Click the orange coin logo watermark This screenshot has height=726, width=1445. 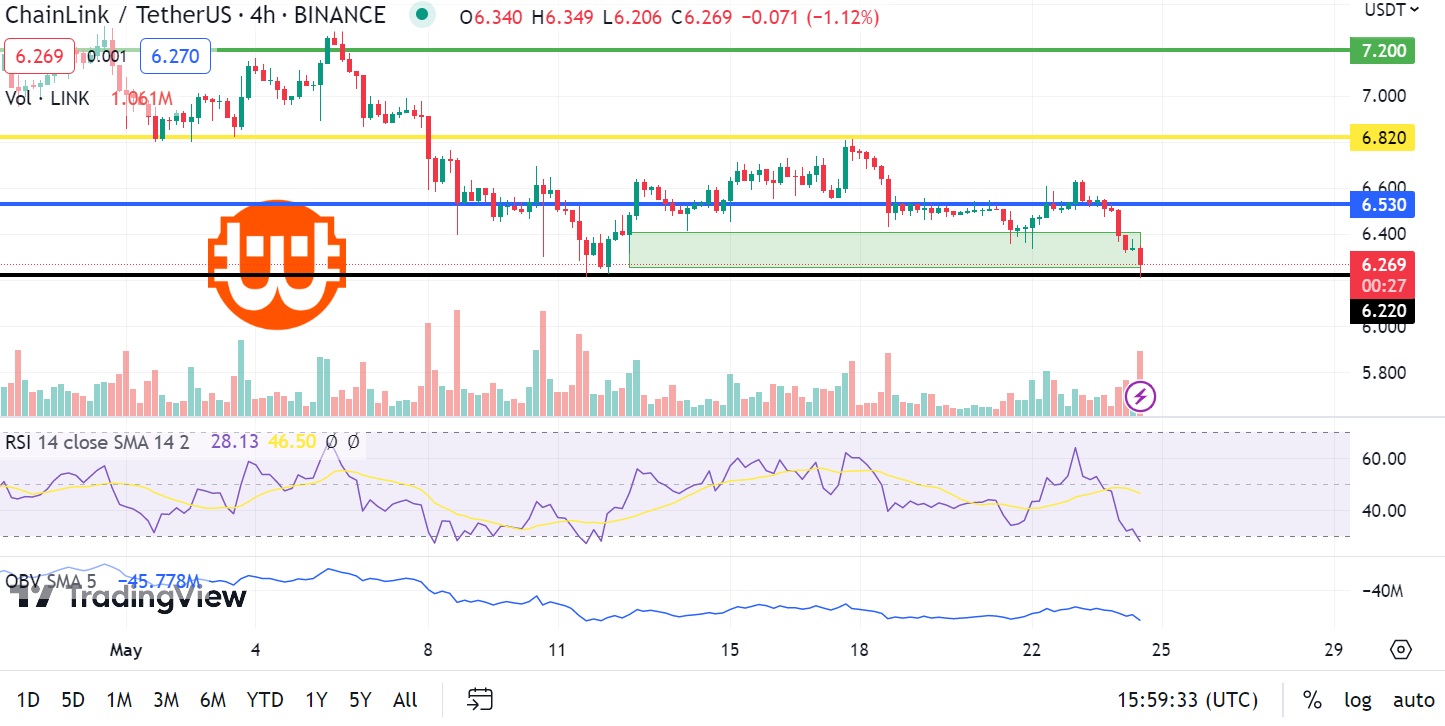(x=276, y=264)
